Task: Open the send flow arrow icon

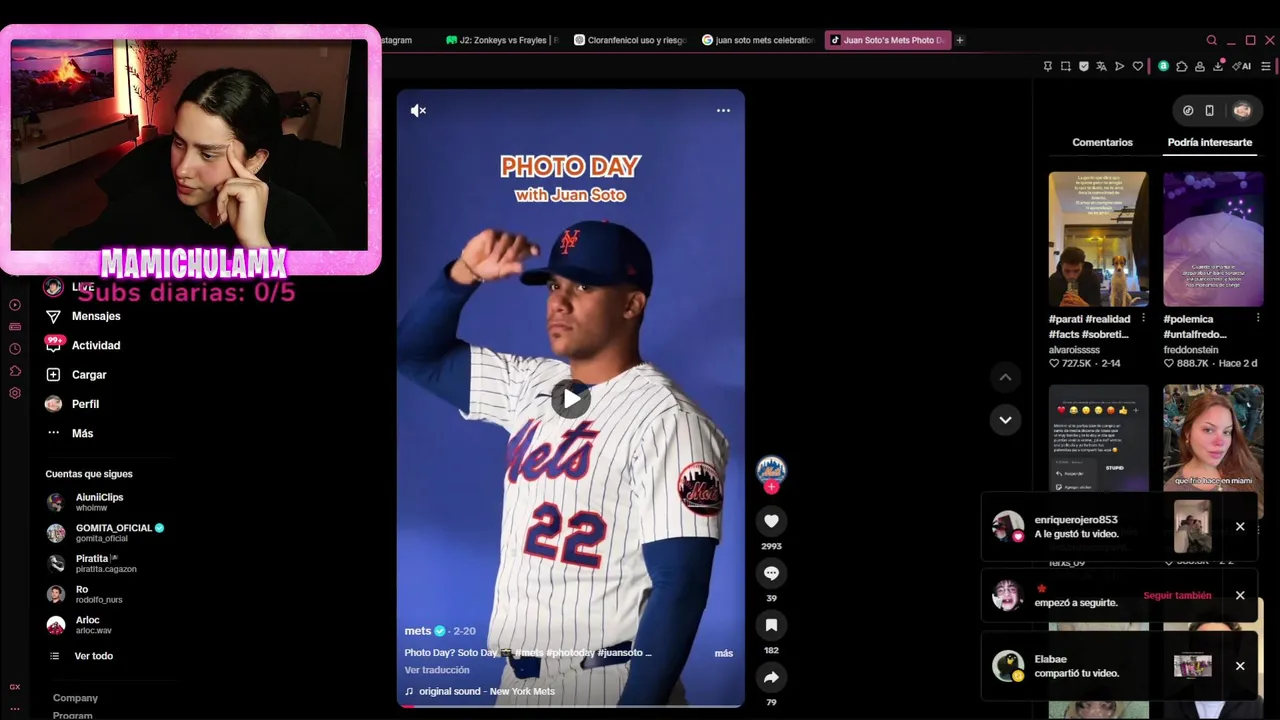Action: coord(1119,66)
